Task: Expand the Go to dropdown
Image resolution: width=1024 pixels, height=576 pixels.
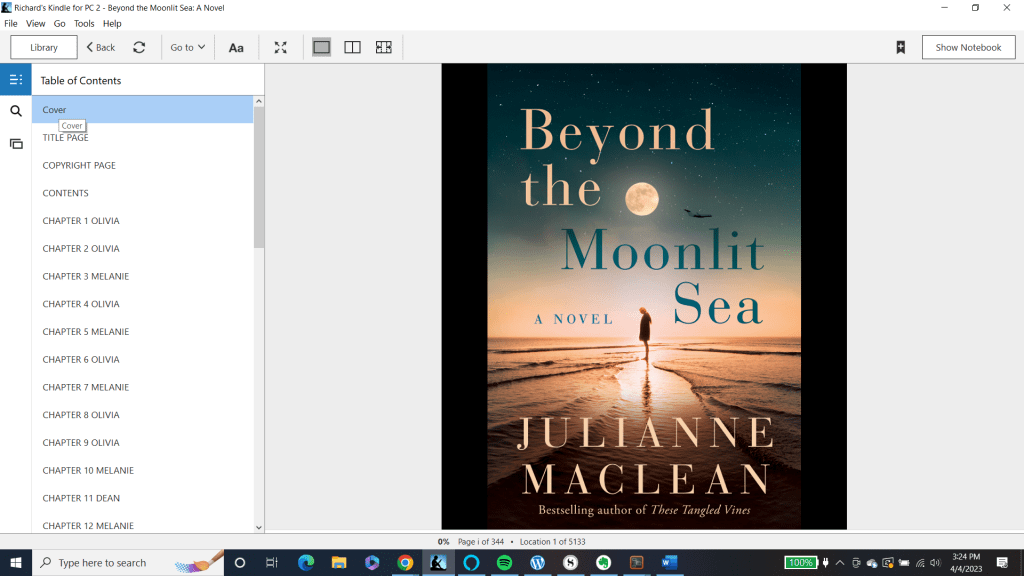Action: [187, 47]
